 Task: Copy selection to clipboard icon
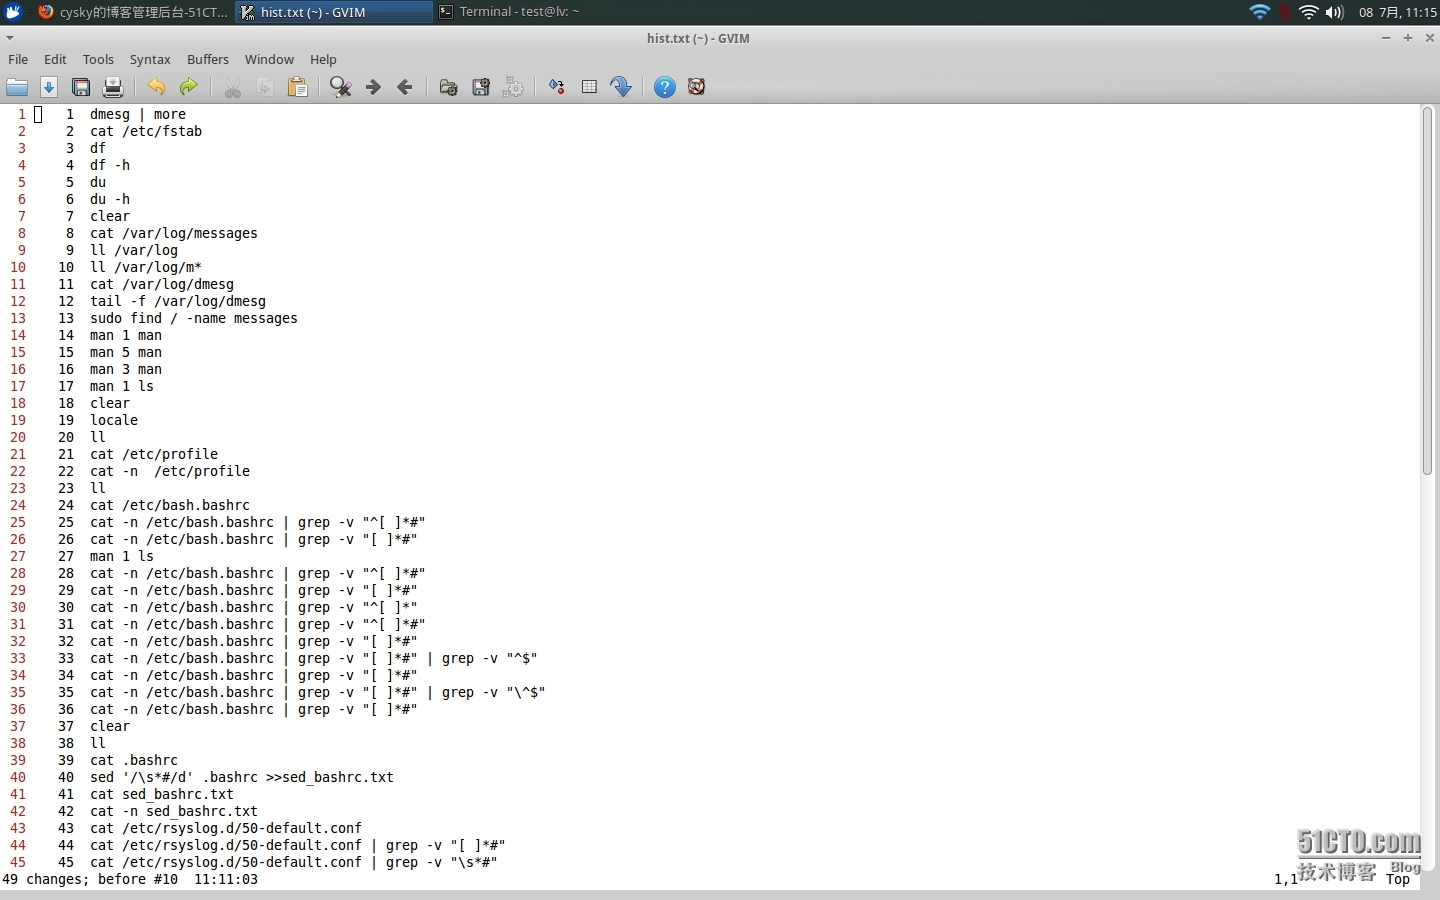(265, 87)
